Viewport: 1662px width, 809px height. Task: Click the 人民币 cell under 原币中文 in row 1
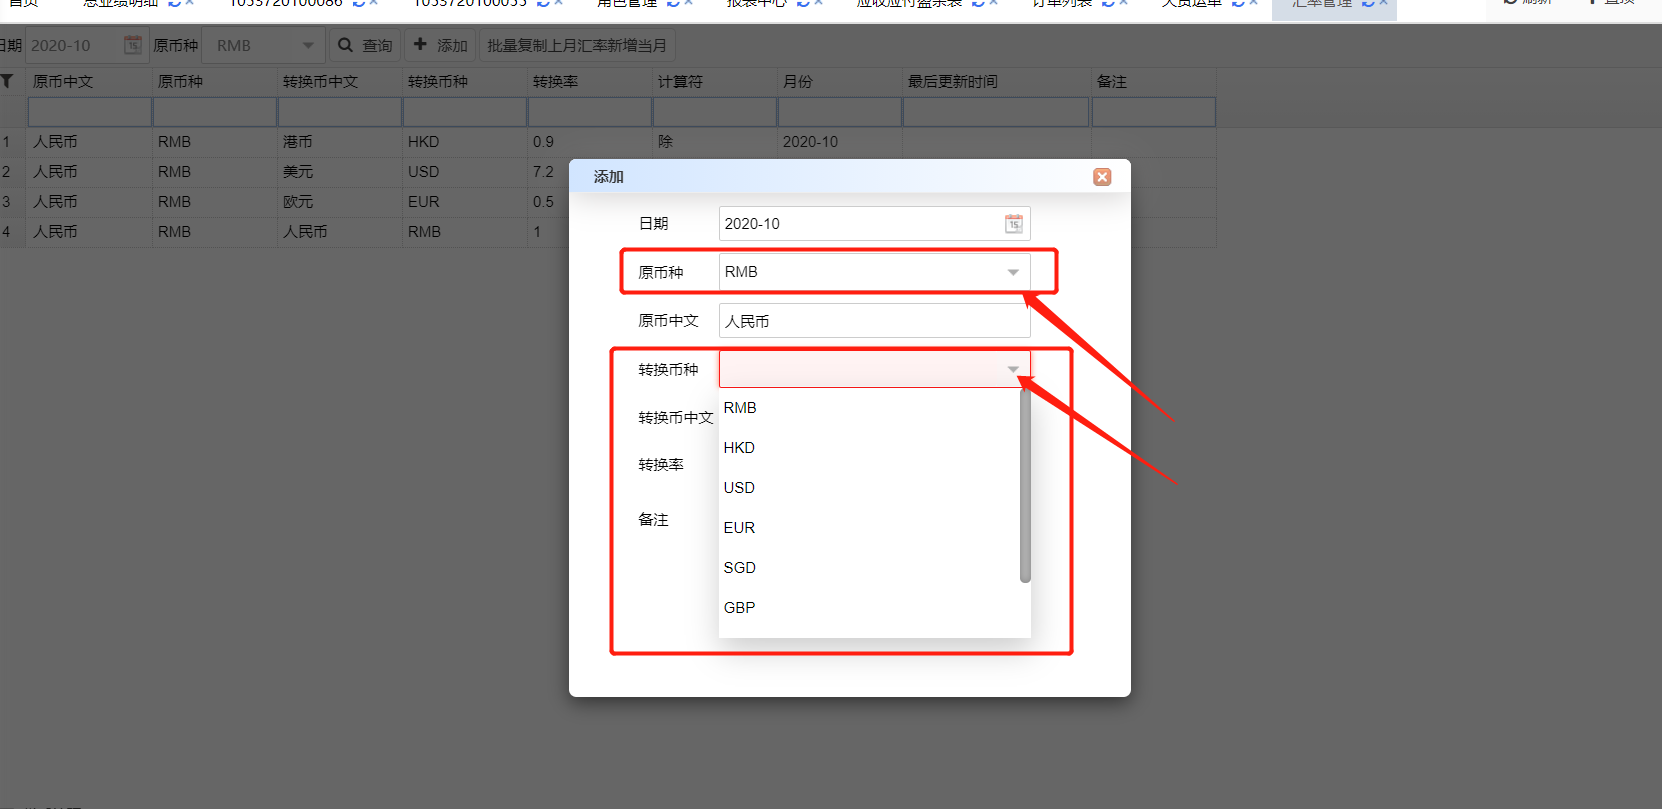click(x=90, y=142)
